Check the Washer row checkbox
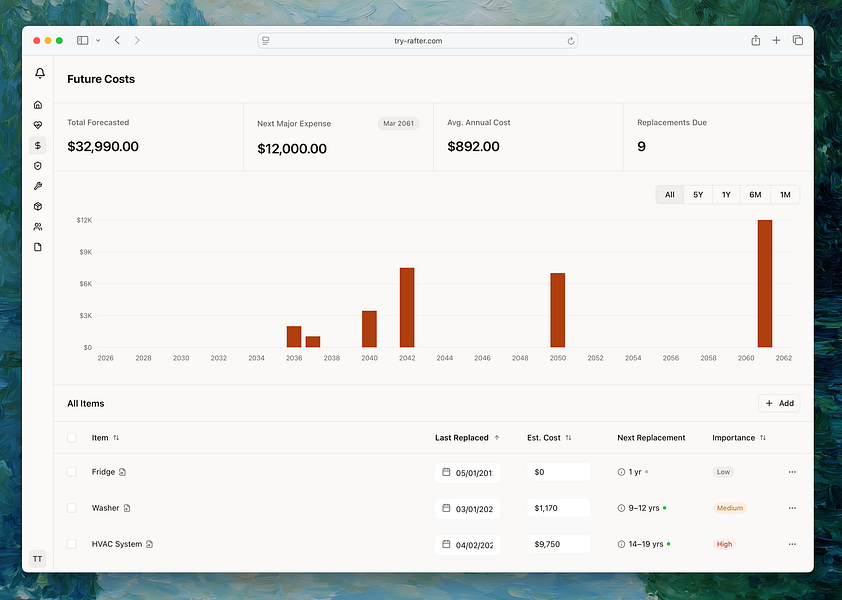The height and width of the screenshot is (600, 842). click(x=71, y=508)
